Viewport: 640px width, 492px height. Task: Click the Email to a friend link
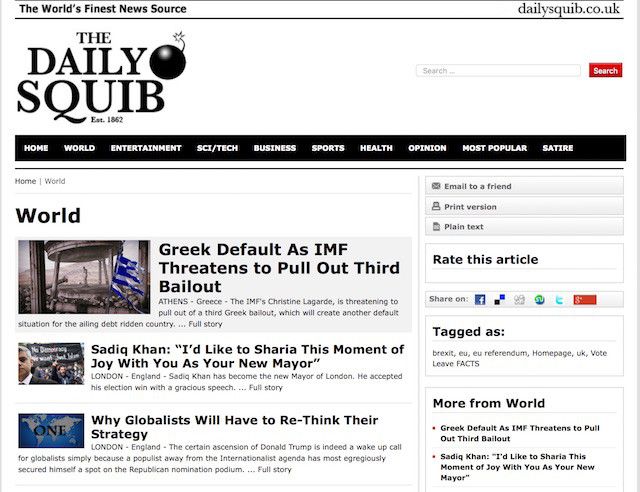pyautogui.click(x=478, y=186)
